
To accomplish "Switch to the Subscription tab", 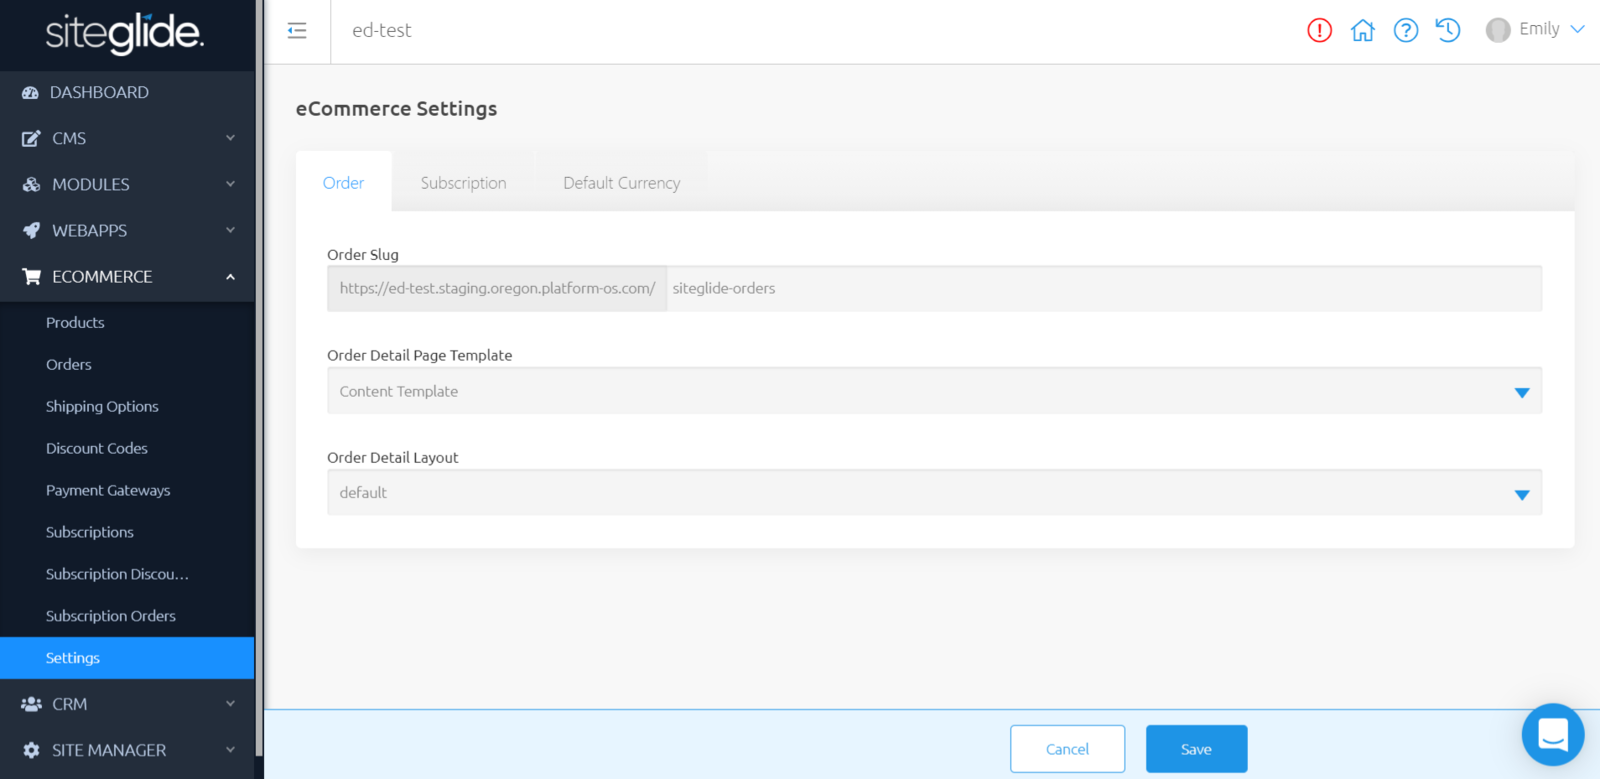I will (463, 183).
